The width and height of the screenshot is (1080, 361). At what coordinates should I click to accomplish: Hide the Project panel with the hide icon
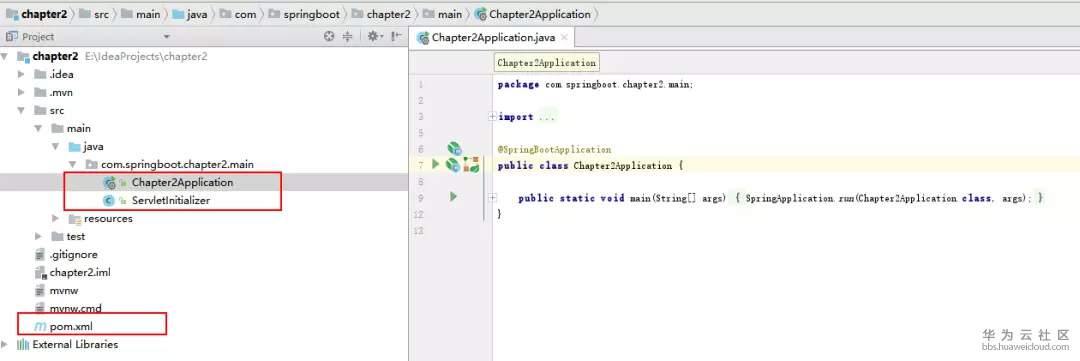[396, 37]
